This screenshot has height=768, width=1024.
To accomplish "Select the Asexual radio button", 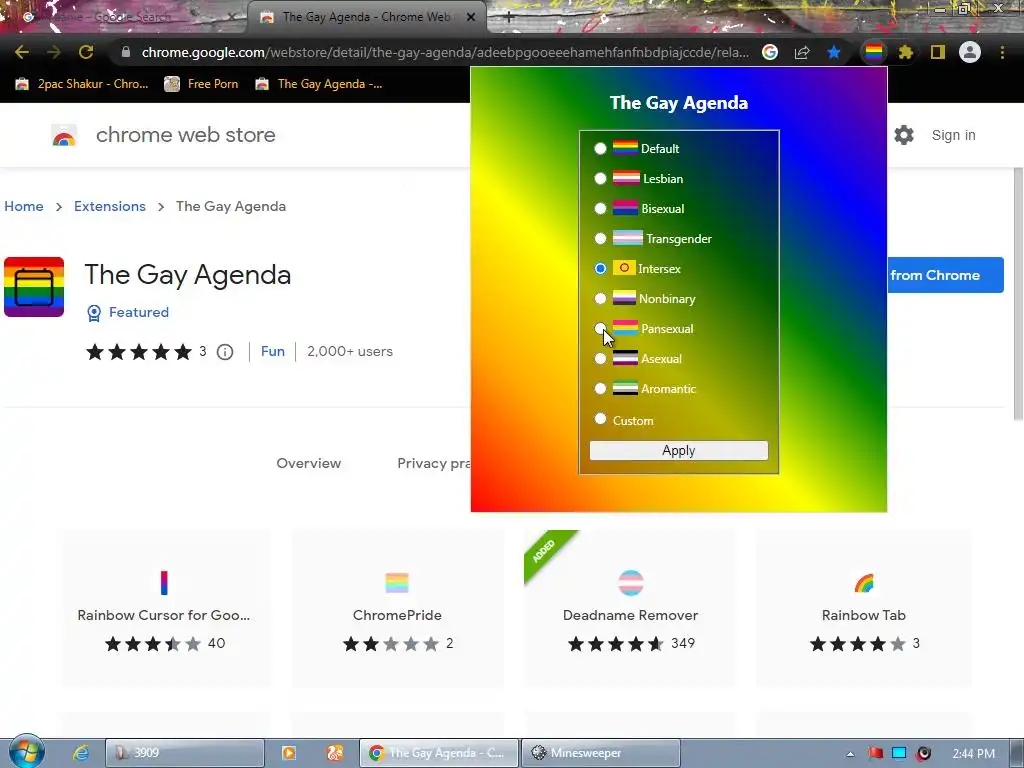I will tap(600, 359).
